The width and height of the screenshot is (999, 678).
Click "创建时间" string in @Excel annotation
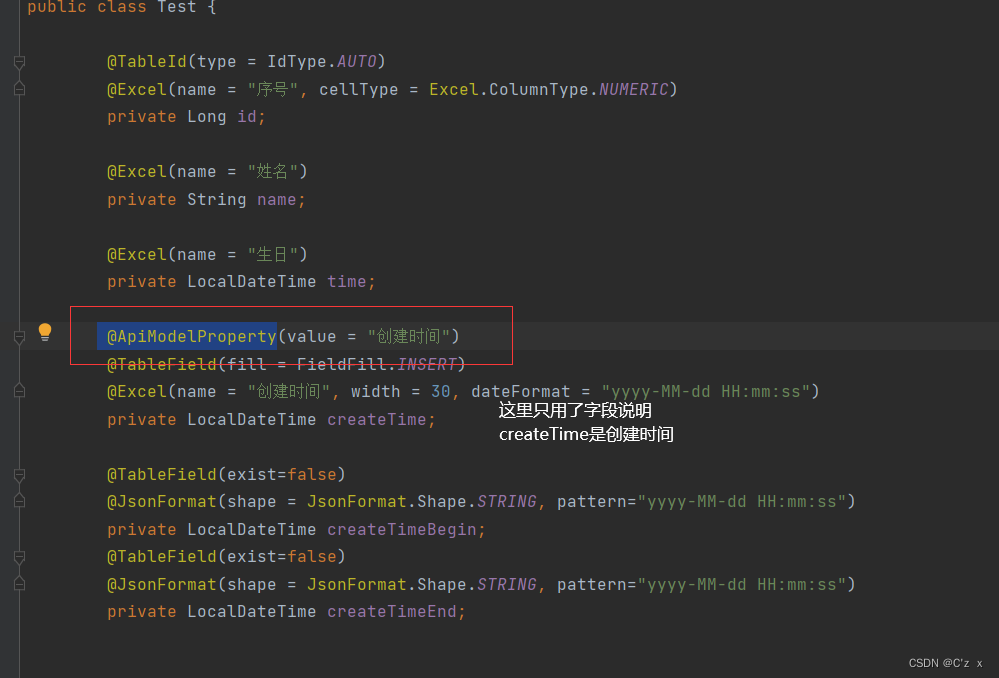coord(289,391)
